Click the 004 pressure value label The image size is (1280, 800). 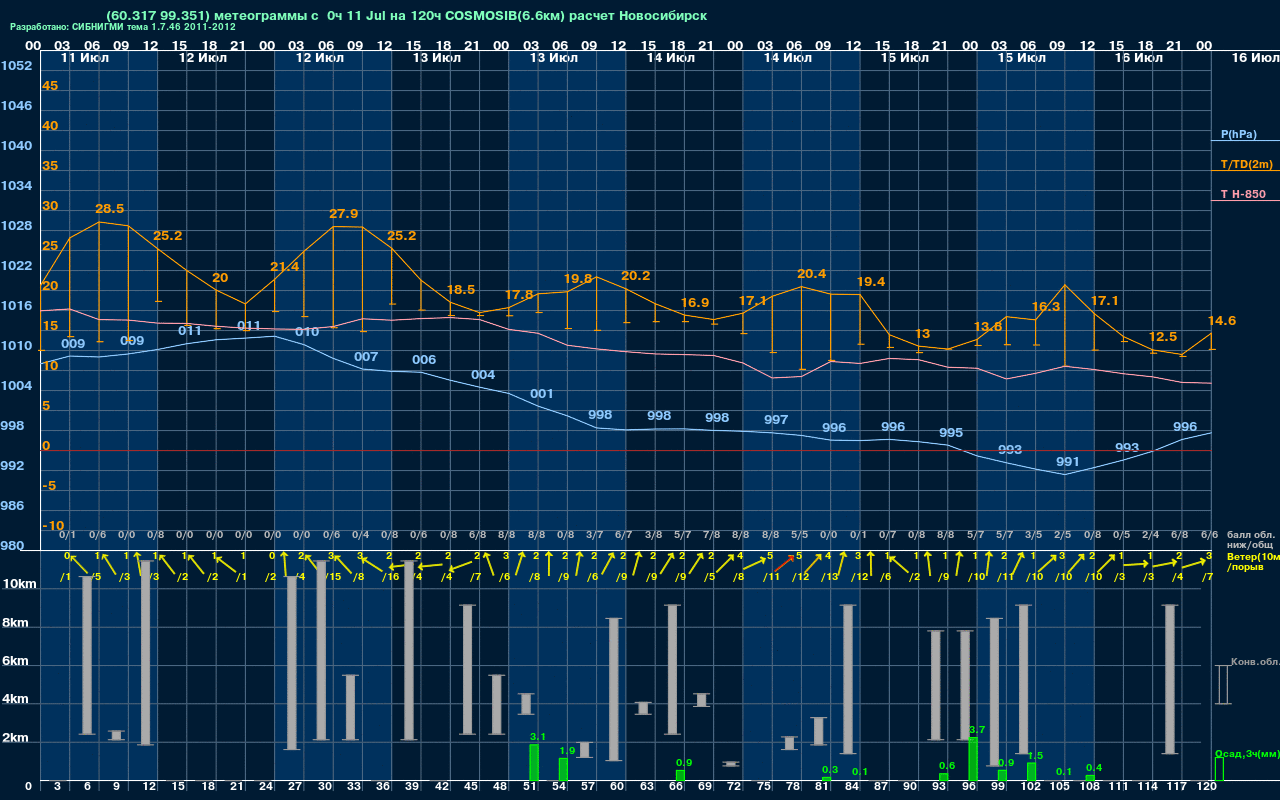483,375
